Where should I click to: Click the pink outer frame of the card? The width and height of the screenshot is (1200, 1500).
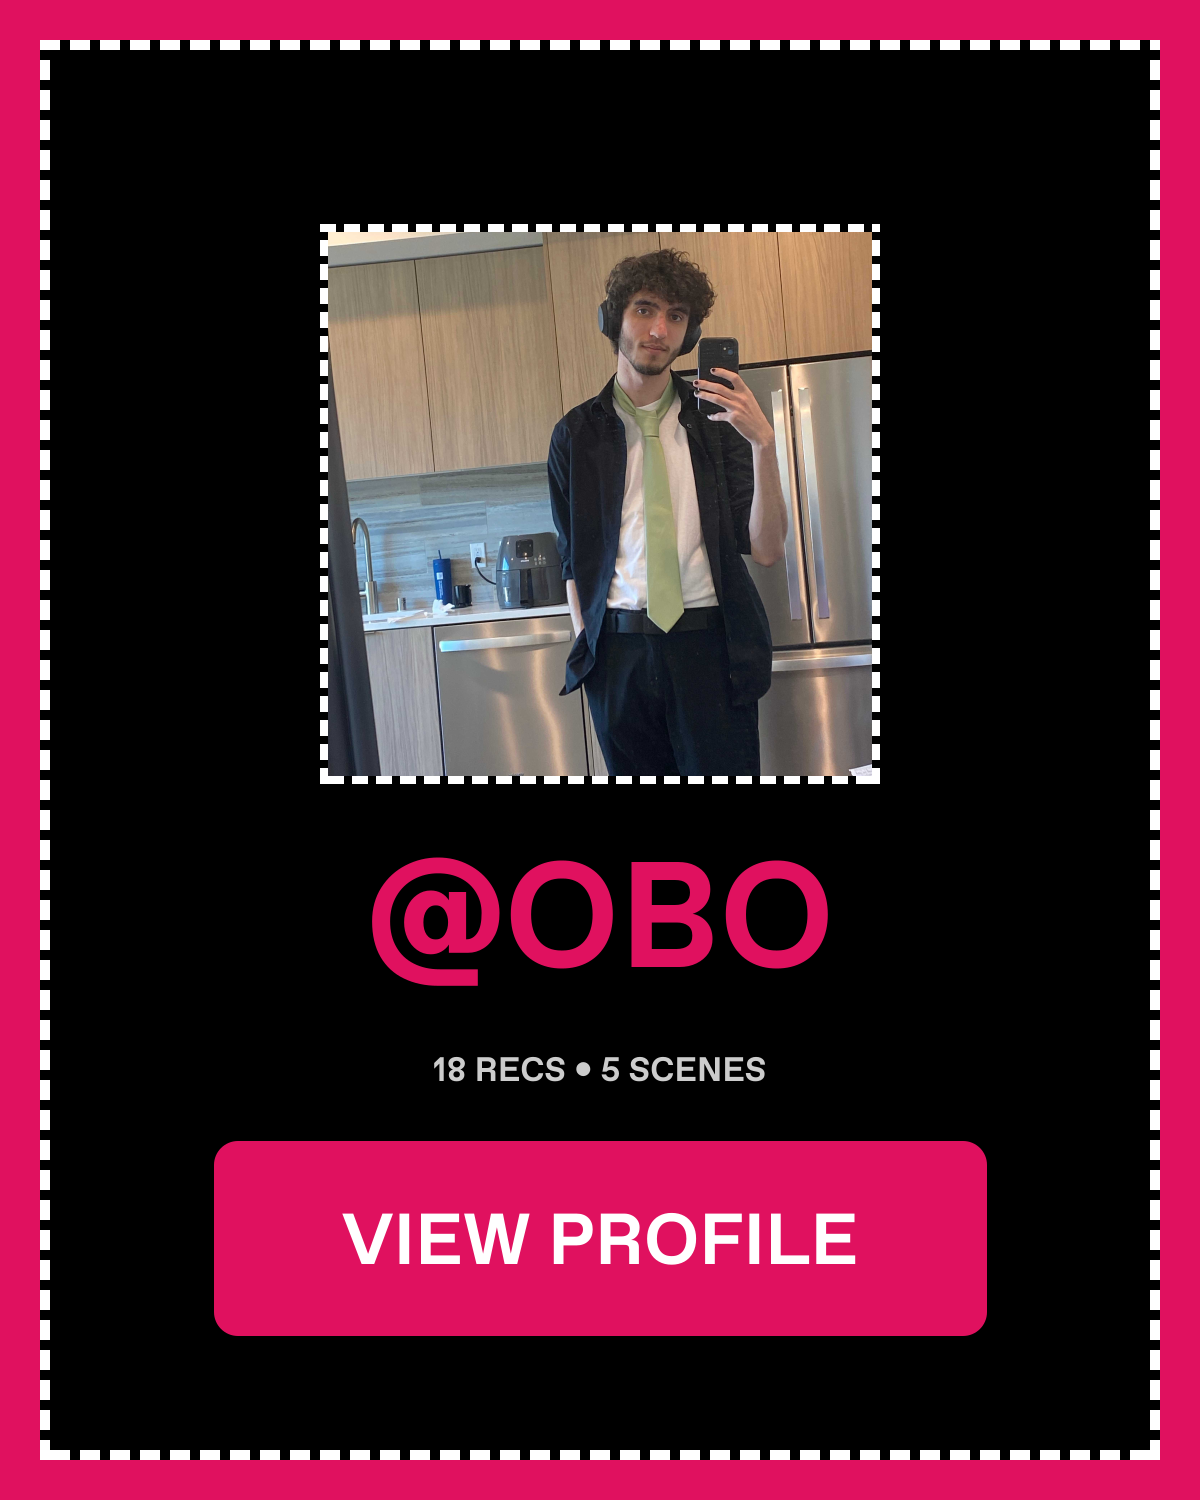point(600,19)
